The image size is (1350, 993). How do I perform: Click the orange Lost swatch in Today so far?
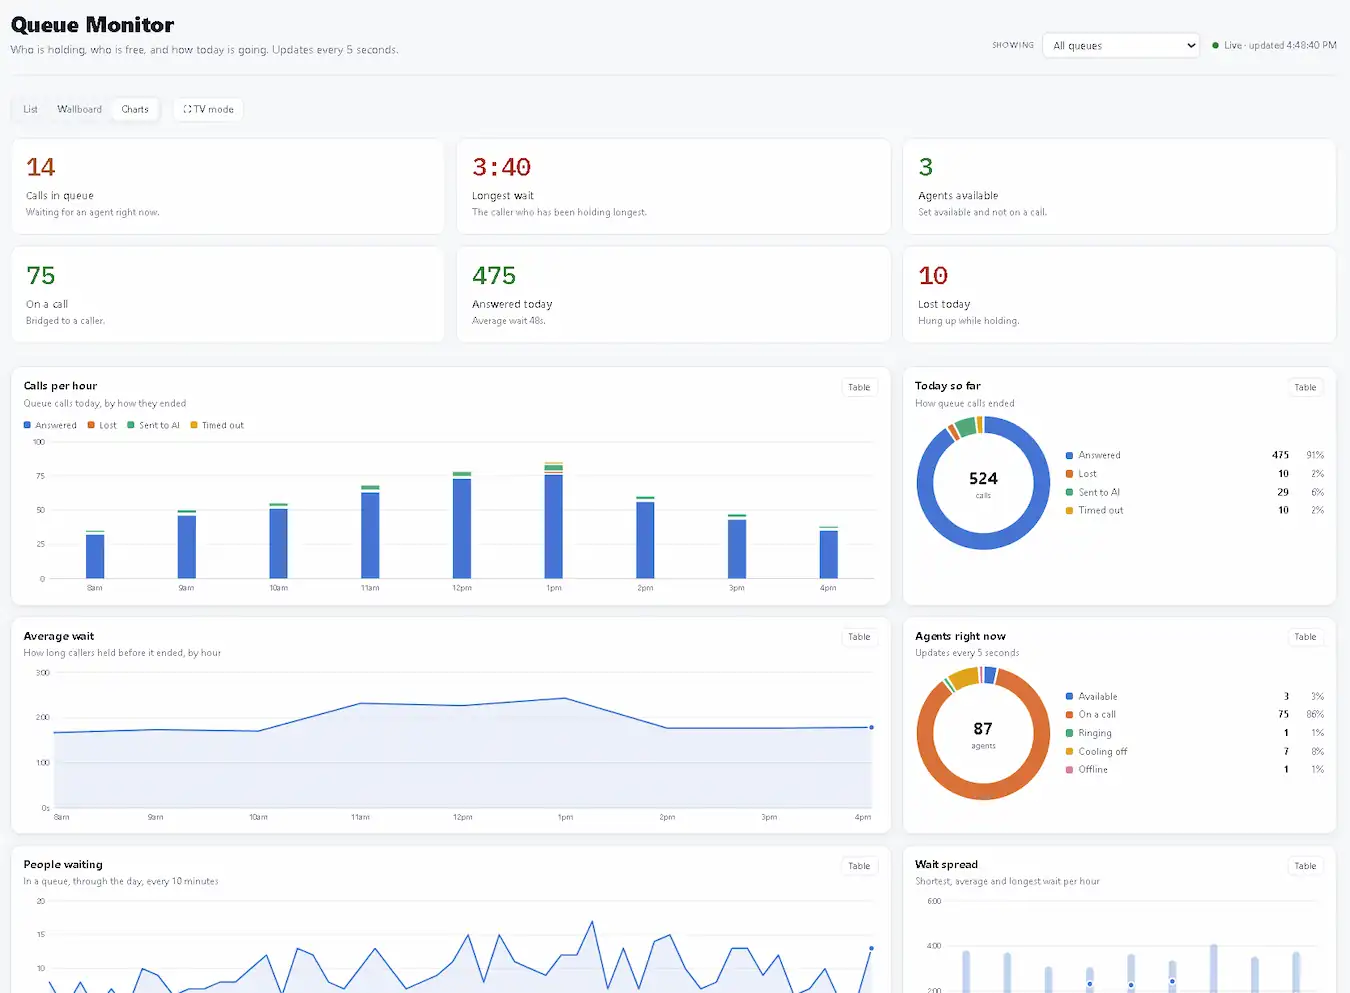[x=1069, y=474]
